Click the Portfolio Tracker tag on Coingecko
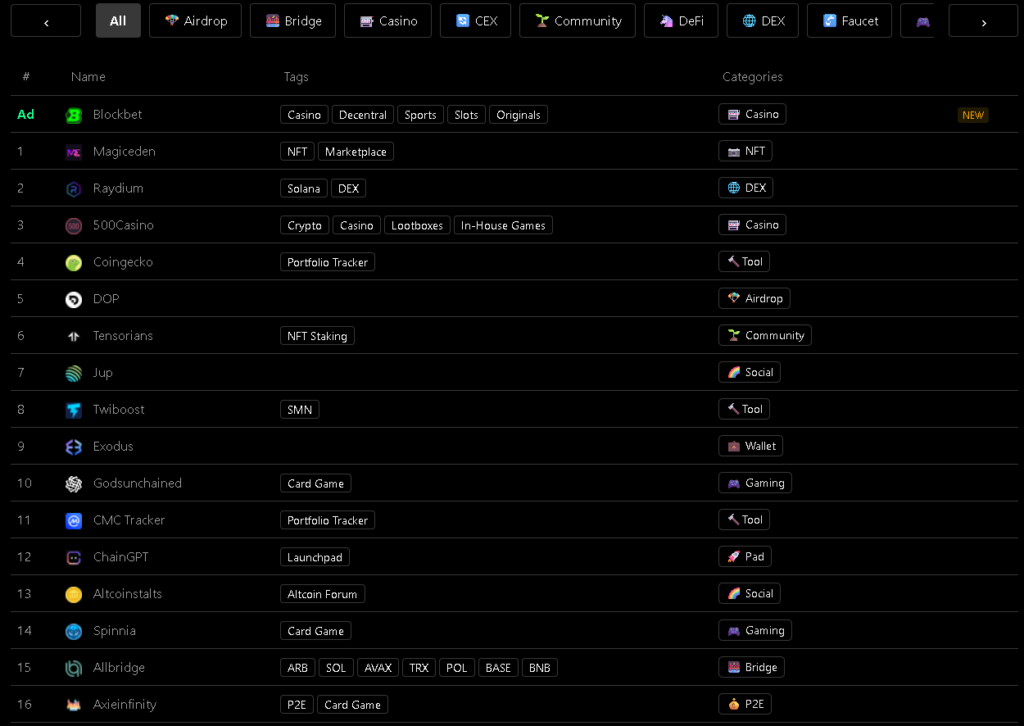1024x726 pixels. [327, 263]
